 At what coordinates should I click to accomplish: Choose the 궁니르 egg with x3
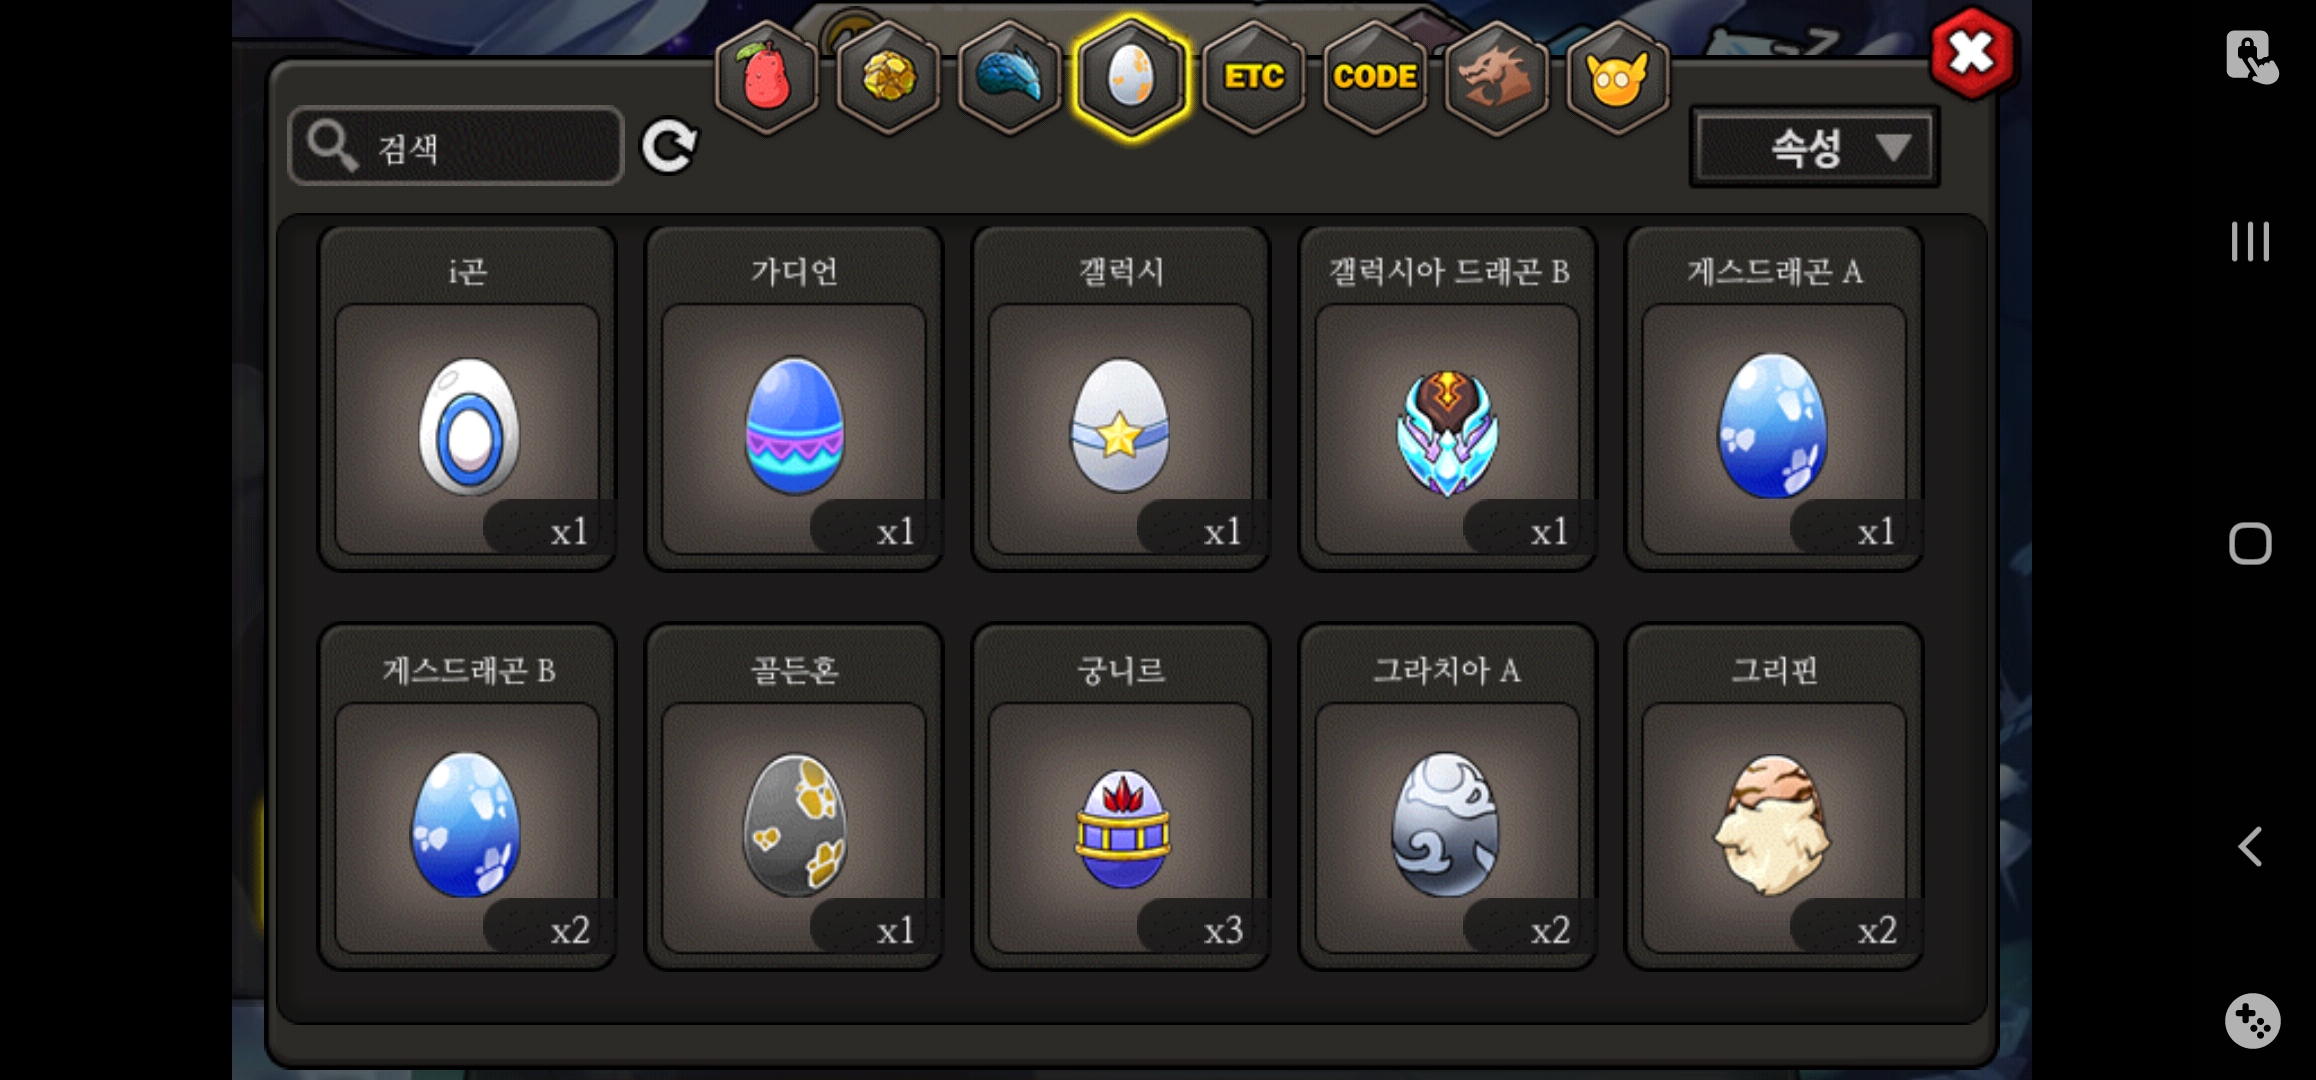[1121, 797]
